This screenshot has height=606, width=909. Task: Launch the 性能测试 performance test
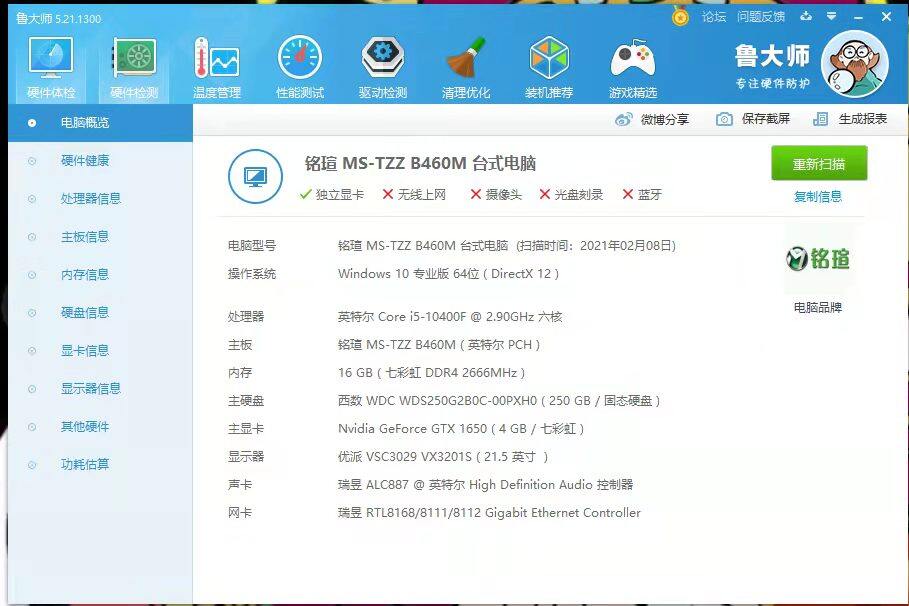(300, 67)
